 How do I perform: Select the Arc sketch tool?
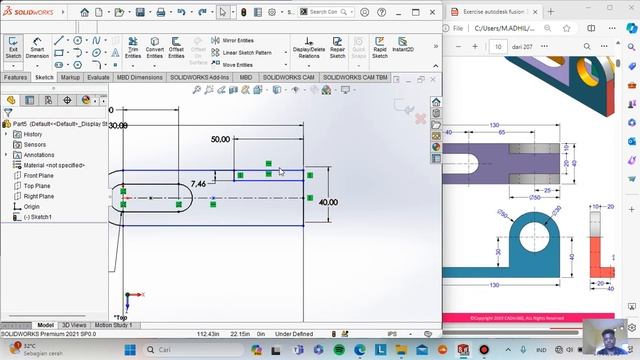click(78, 53)
